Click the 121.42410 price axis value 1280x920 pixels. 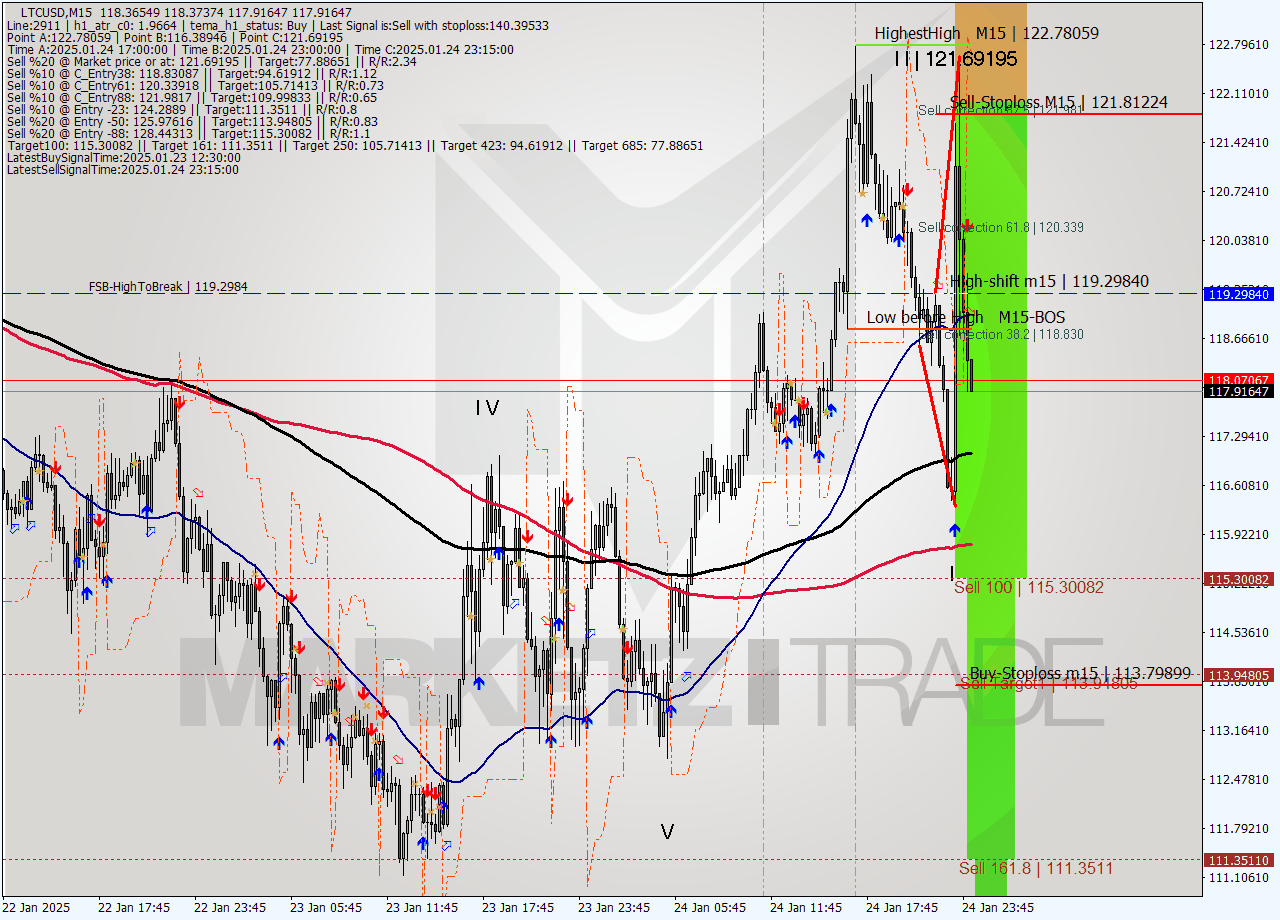(x=1239, y=142)
